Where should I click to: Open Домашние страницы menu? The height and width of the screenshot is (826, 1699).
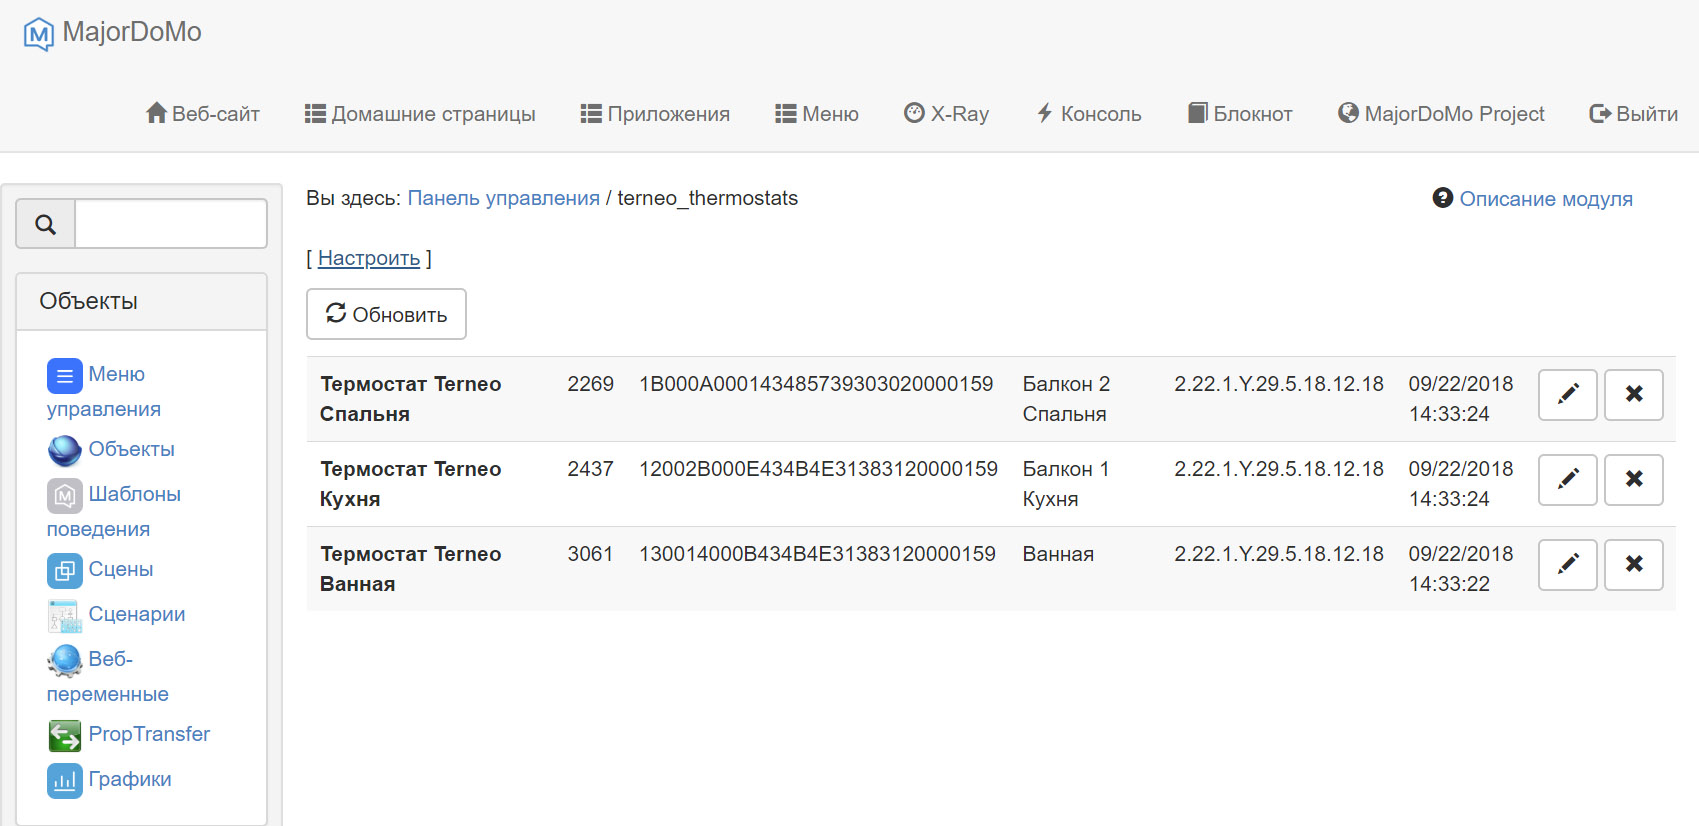click(x=420, y=114)
